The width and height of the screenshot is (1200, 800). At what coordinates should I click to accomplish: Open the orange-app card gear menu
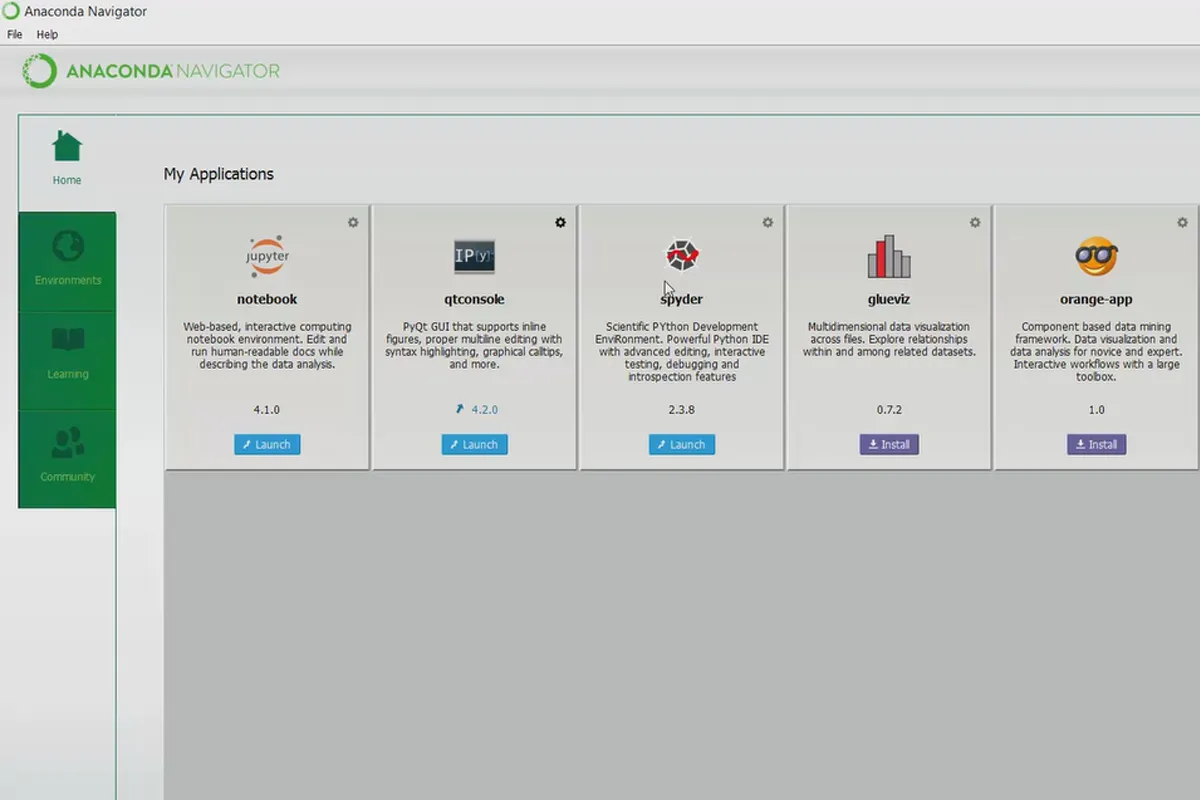[x=1182, y=222]
